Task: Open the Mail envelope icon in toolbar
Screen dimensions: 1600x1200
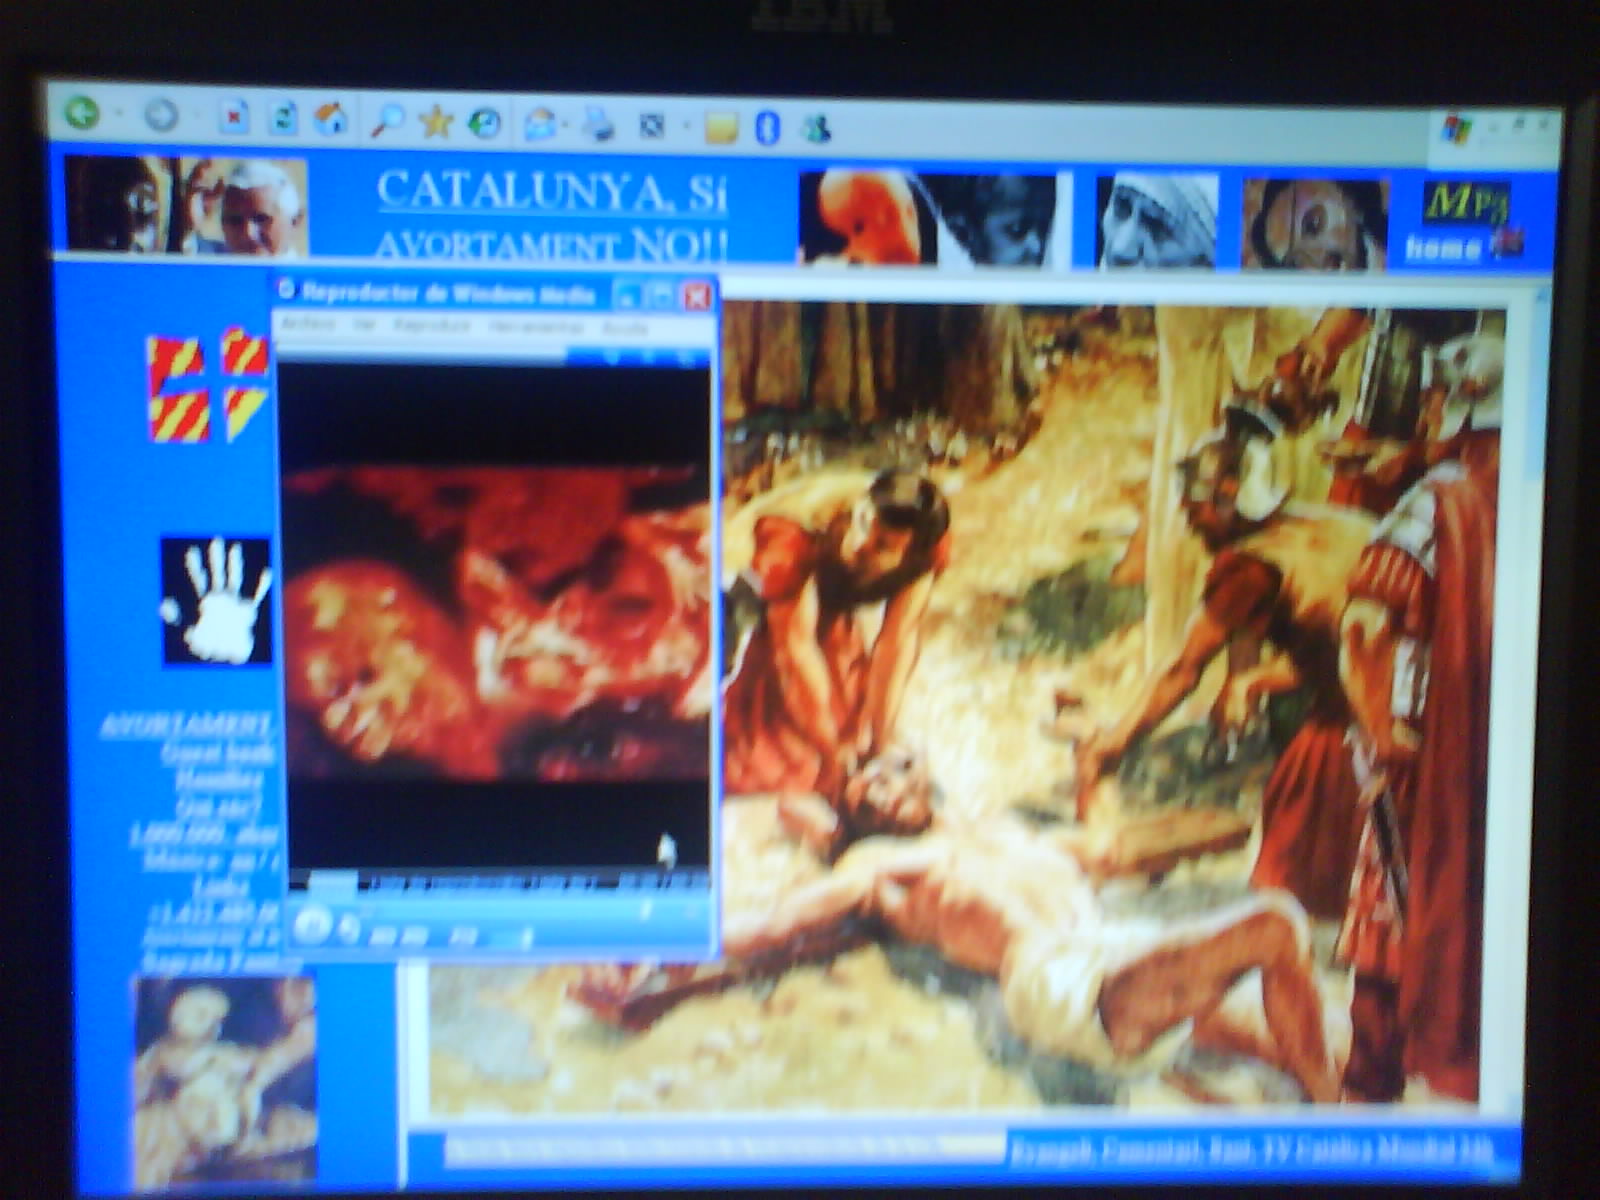Action: click(x=541, y=125)
